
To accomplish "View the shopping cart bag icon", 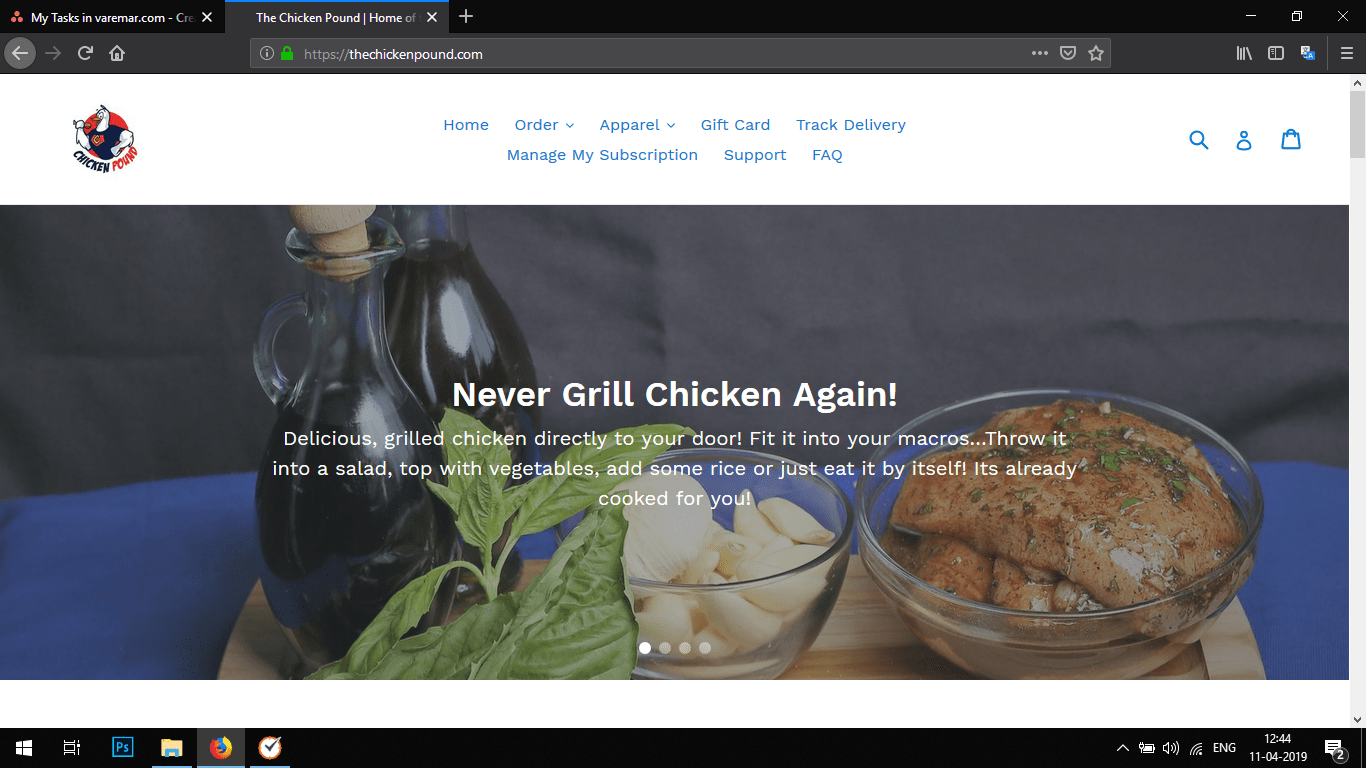I will point(1291,139).
